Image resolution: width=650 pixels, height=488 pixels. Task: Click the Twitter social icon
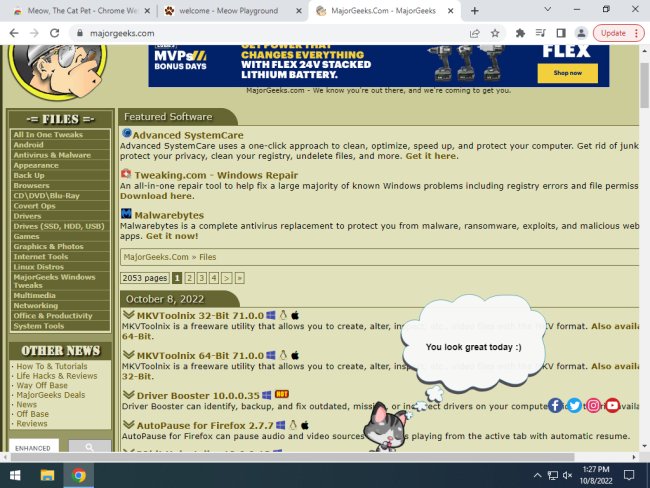point(574,405)
